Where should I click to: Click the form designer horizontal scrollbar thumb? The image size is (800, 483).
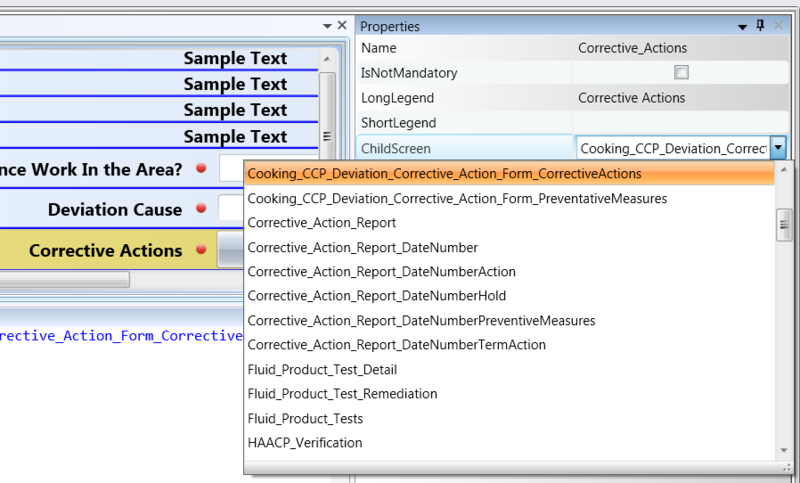coord(64,279)
